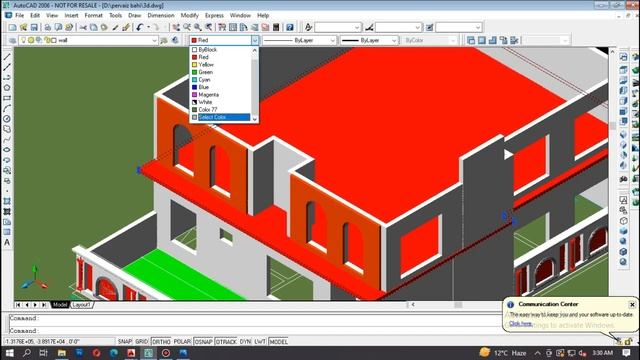The image size is (640, 360).
Task: Open Layer Properties Manager icon
Action: coord(12,40)
